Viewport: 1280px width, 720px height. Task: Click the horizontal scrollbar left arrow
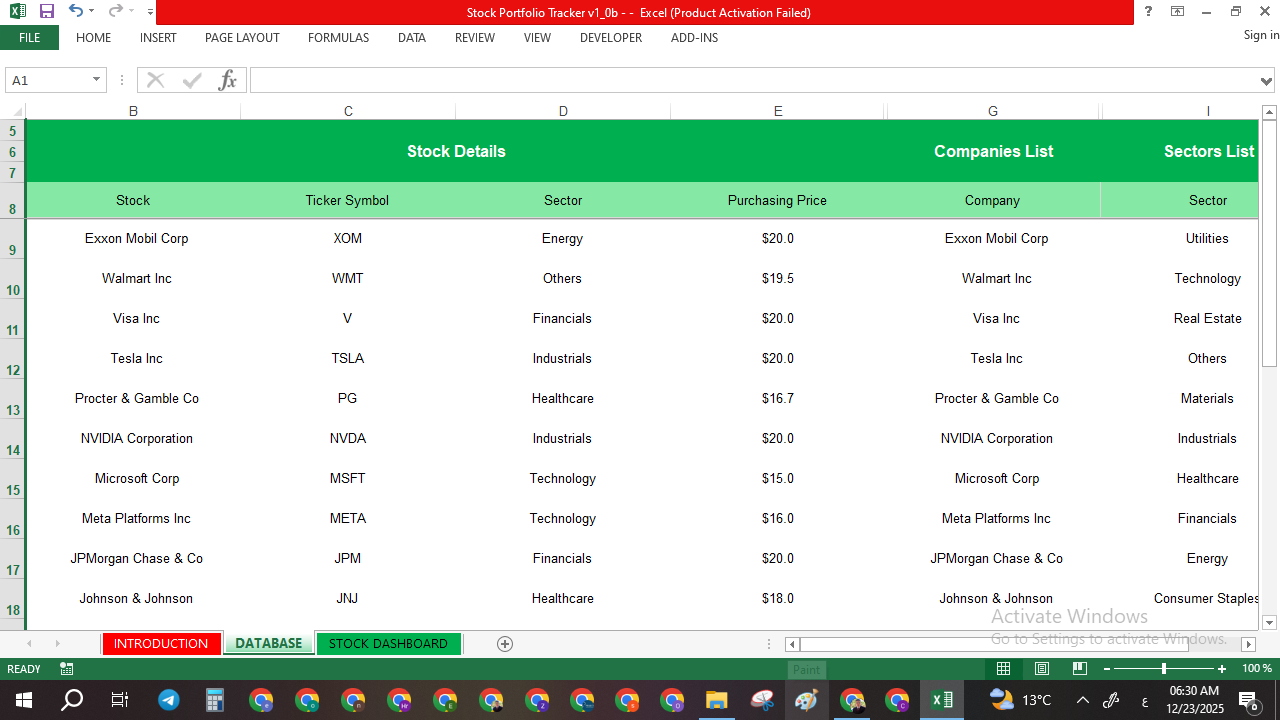click(792, 644)
